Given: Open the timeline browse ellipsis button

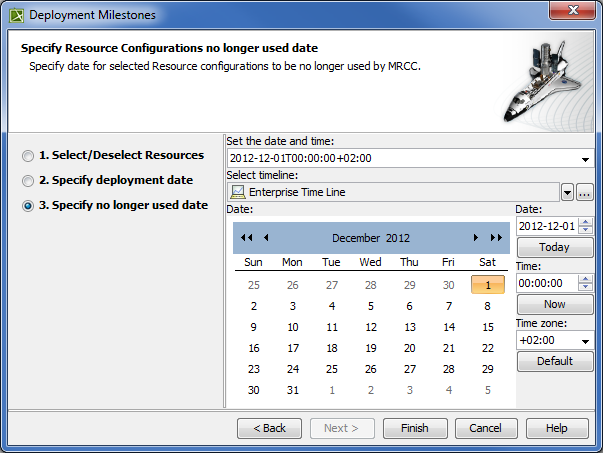Looking at the screenshot, I should click(x=585, y=192).
